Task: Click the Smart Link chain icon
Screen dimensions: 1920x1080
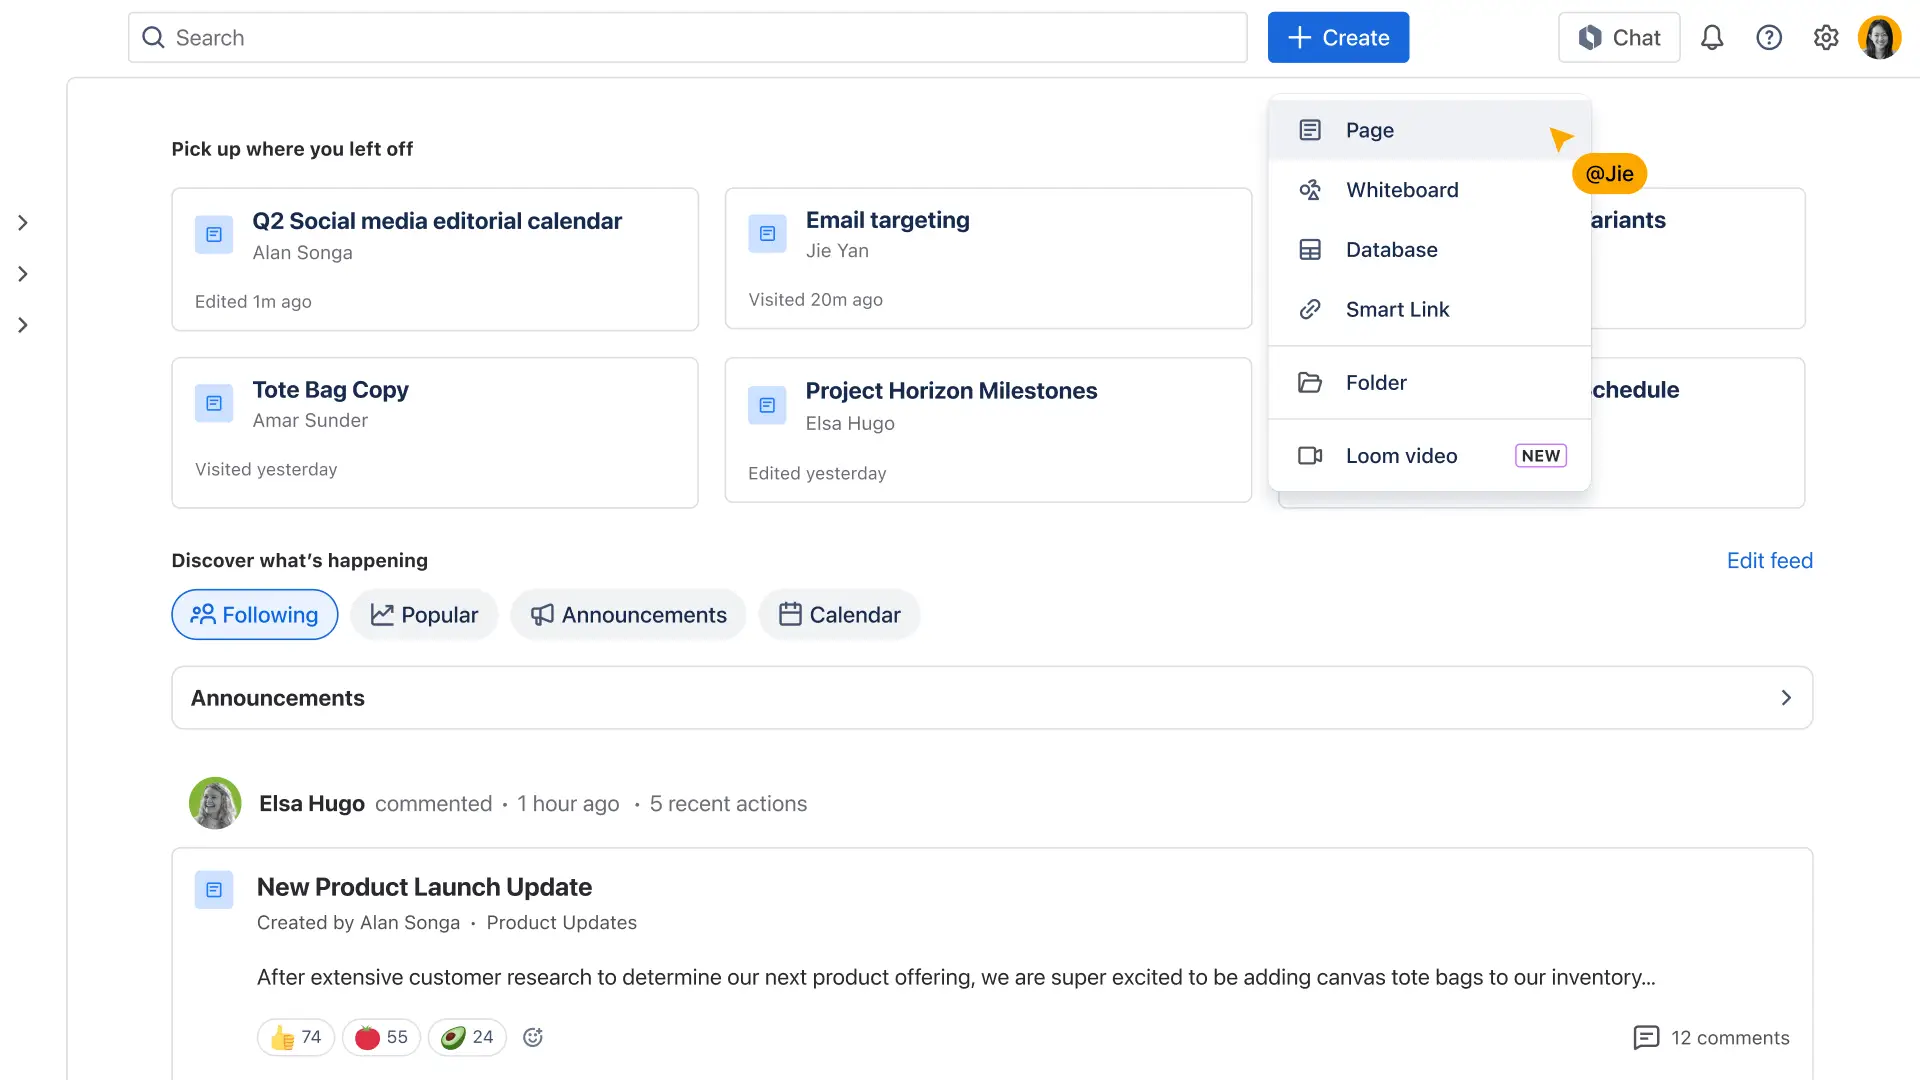Action: pyautogui.click(x=1310, y=310)
